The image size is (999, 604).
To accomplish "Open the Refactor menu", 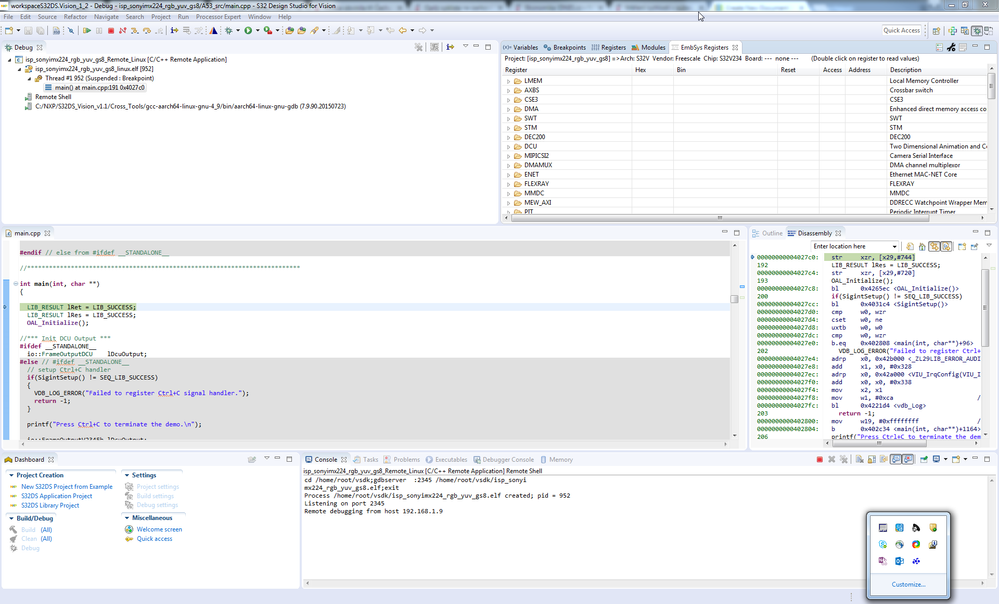I will point(74,17).
